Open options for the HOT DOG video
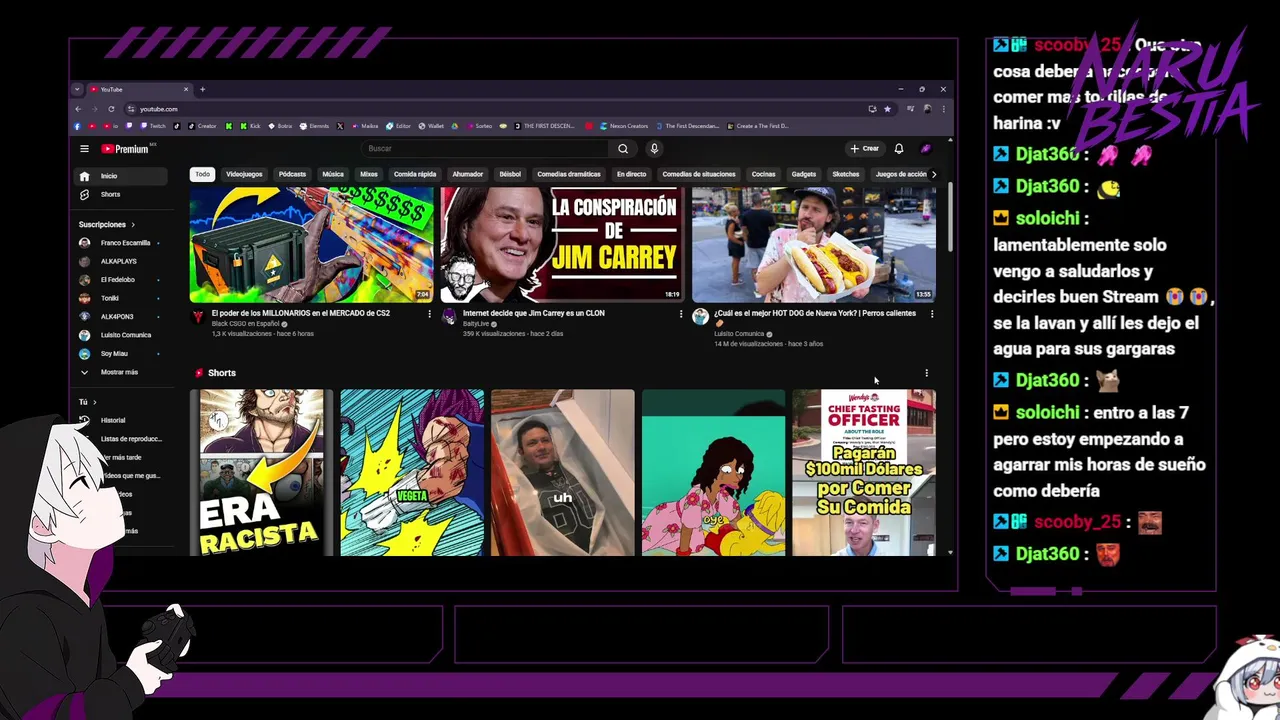The height and width of the screenshot is (720, 1280). [x=932, y=314]
